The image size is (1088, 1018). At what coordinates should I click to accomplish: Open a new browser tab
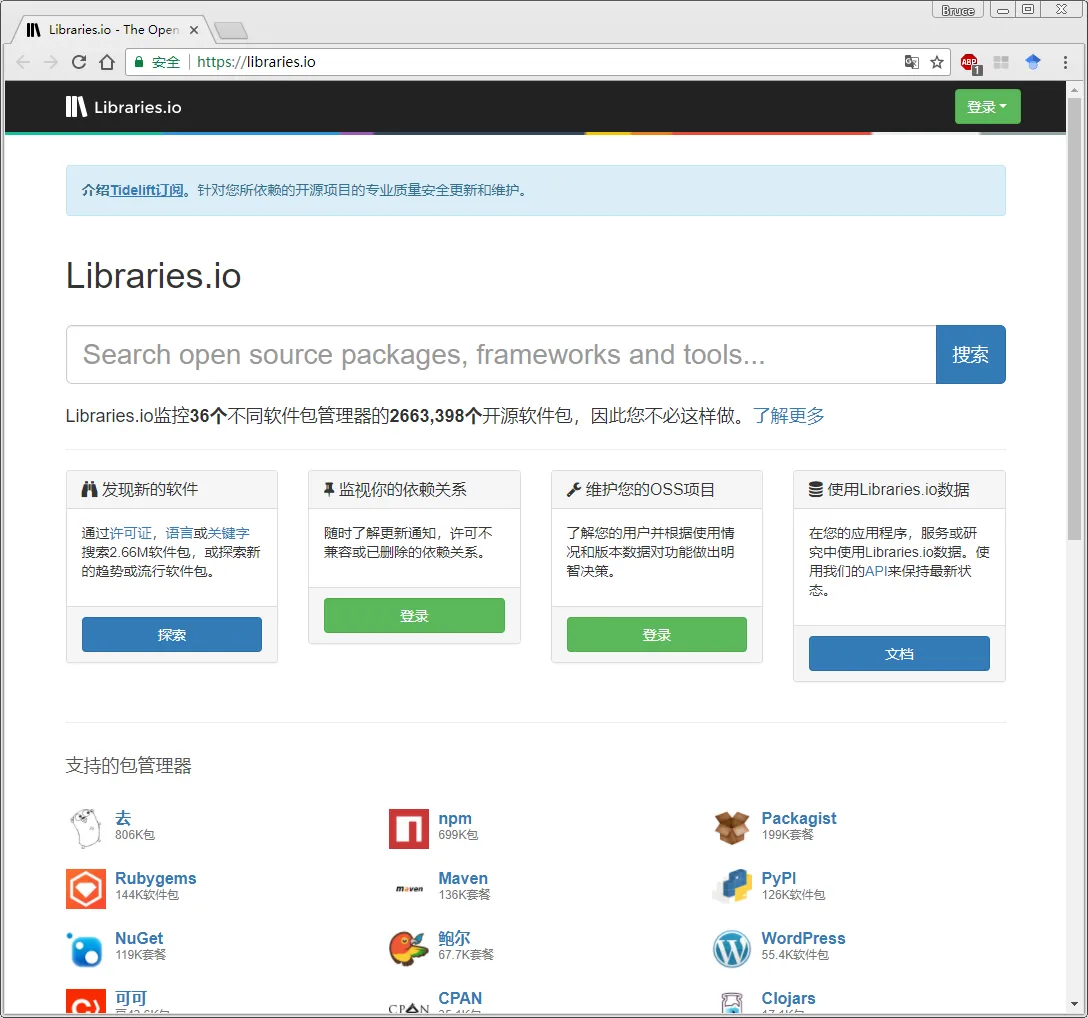click(230, 31)
